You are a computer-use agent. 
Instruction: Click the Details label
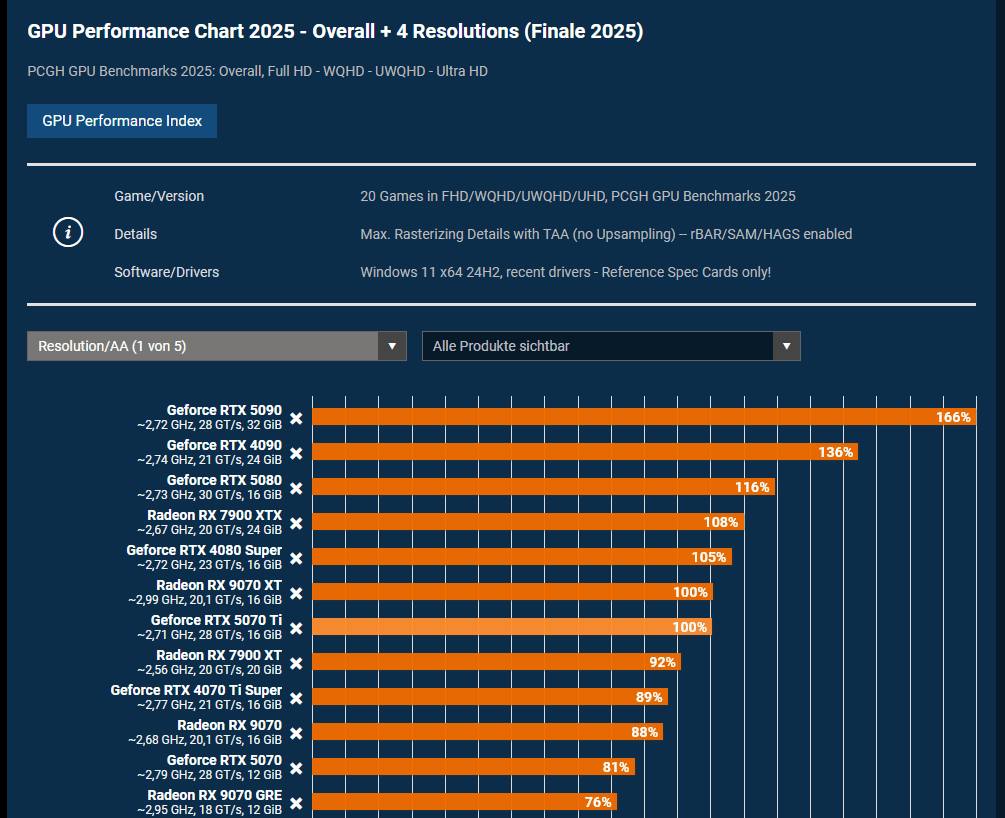135,234
